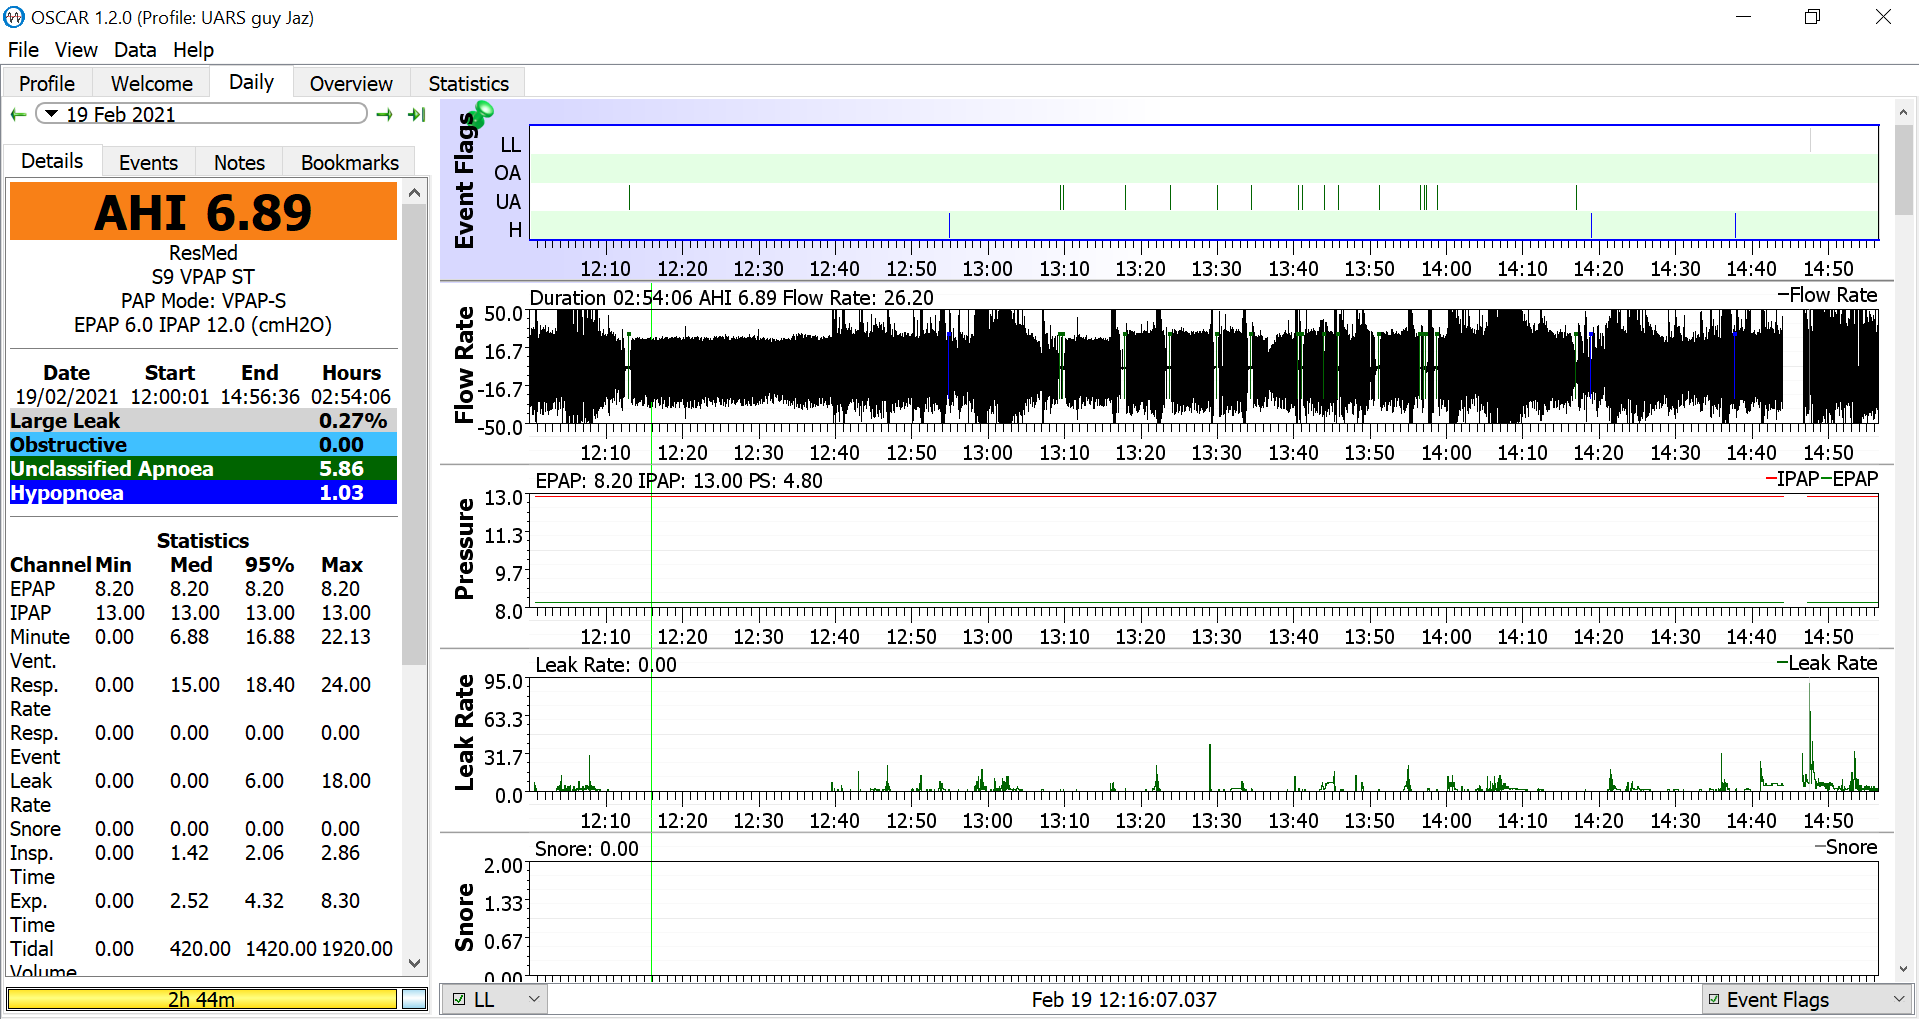Click the Duration 02:54:06 flow rate header
Image resolution: width=1919 pixels, height=1019 pixels.
[x=731, y=298]
